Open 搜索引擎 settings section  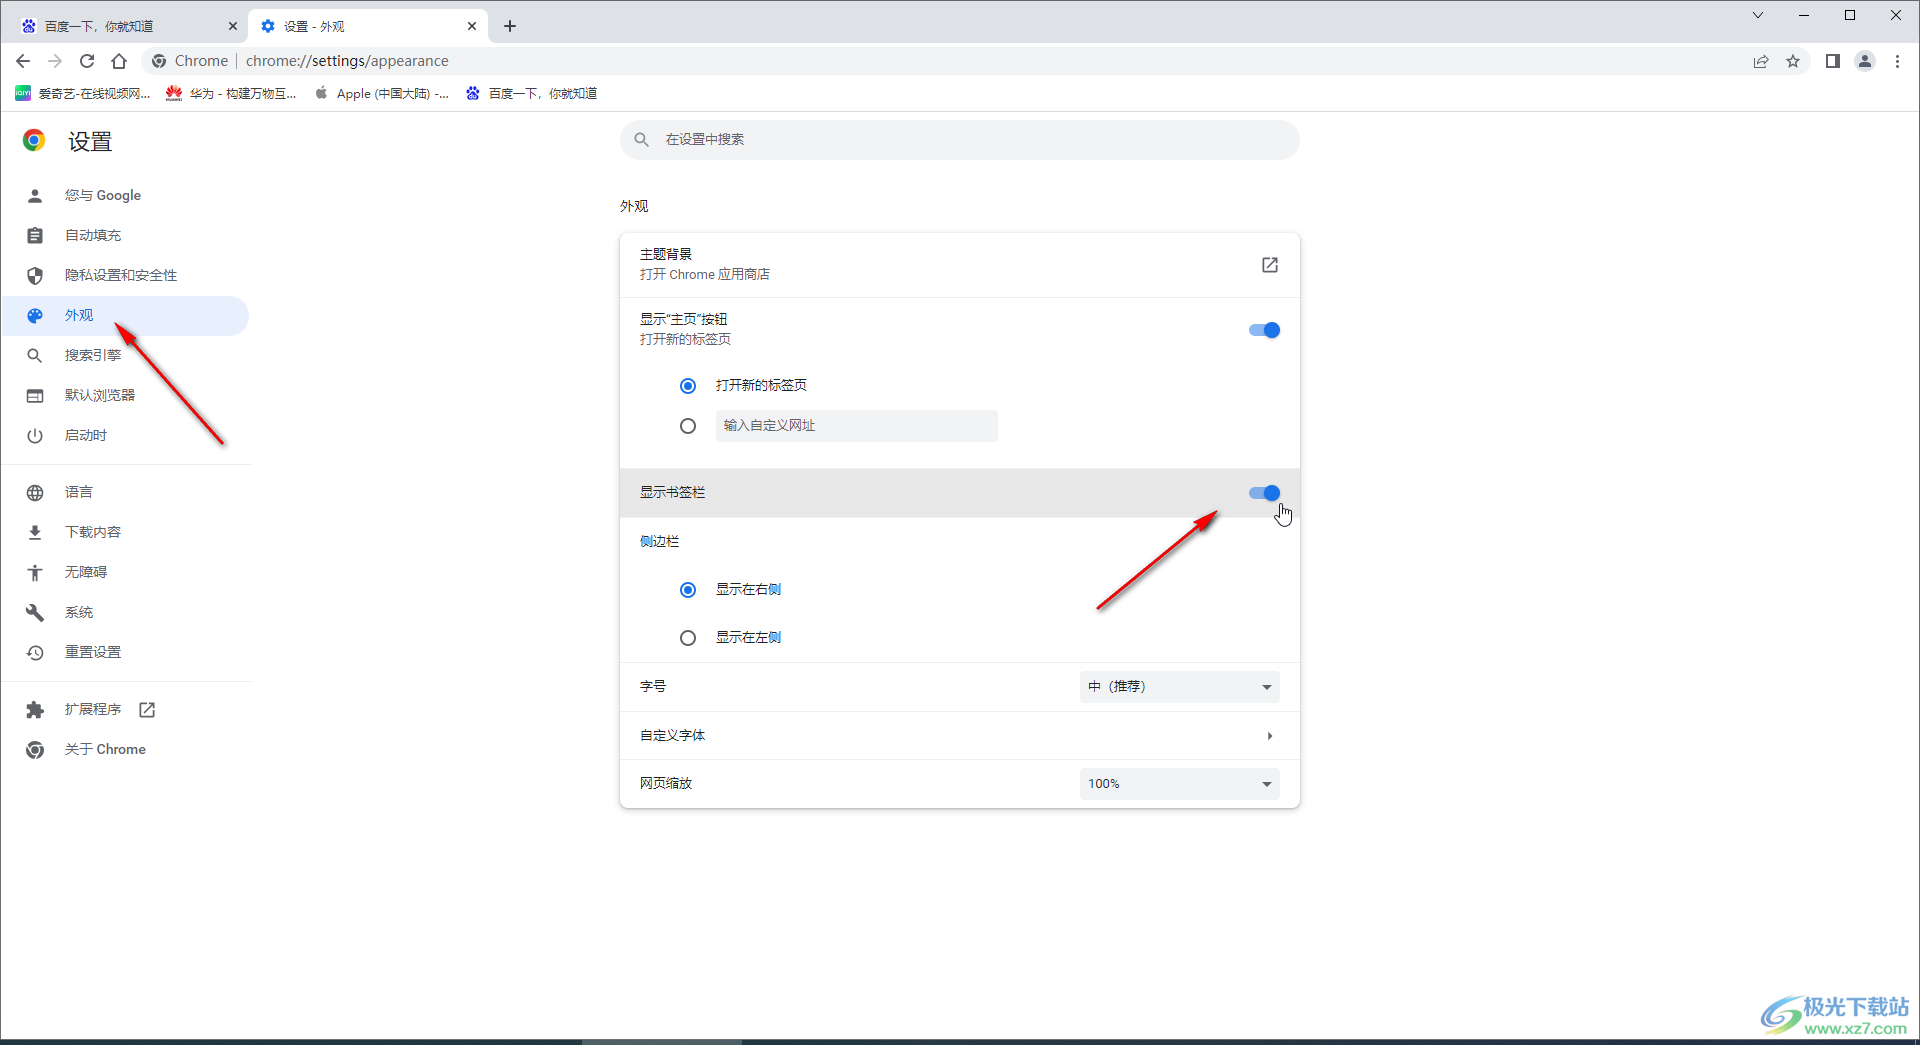pos(125,355)
